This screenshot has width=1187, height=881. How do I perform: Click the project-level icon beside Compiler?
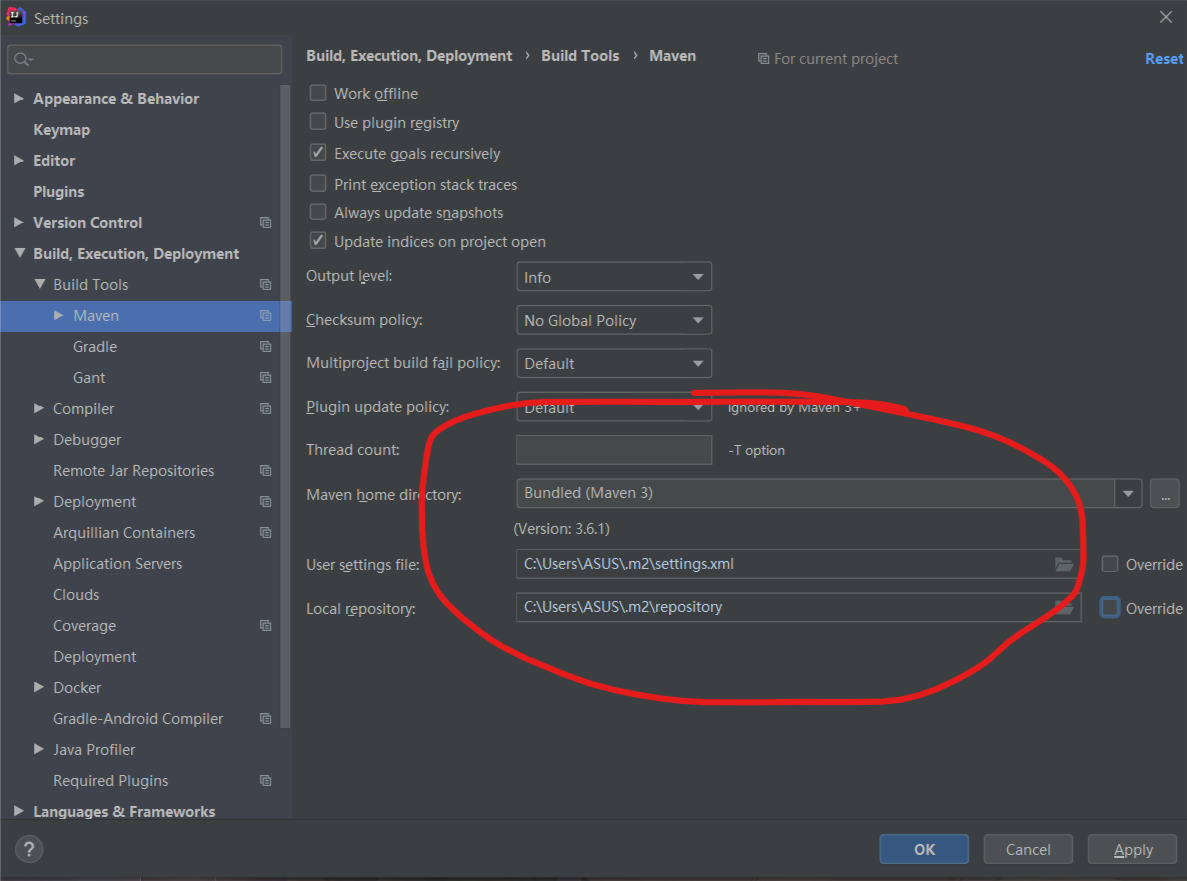click(266, 409)
